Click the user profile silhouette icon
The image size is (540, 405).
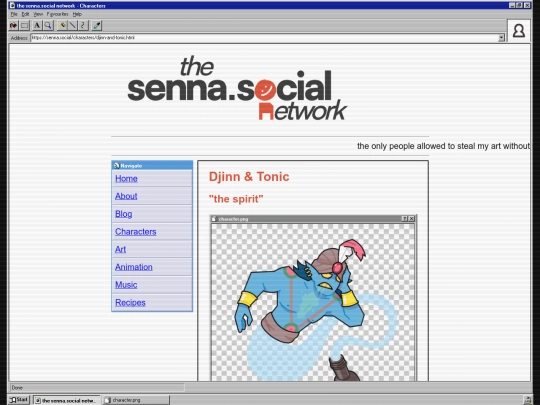point(519,31)
